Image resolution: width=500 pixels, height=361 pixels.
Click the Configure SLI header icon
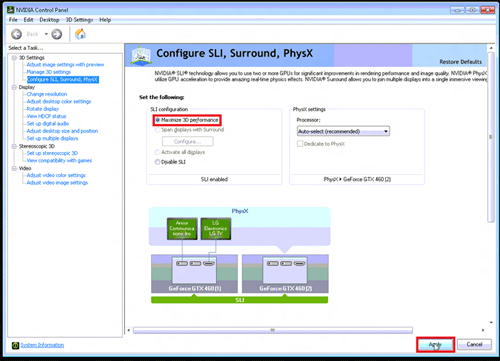(141, 55)
